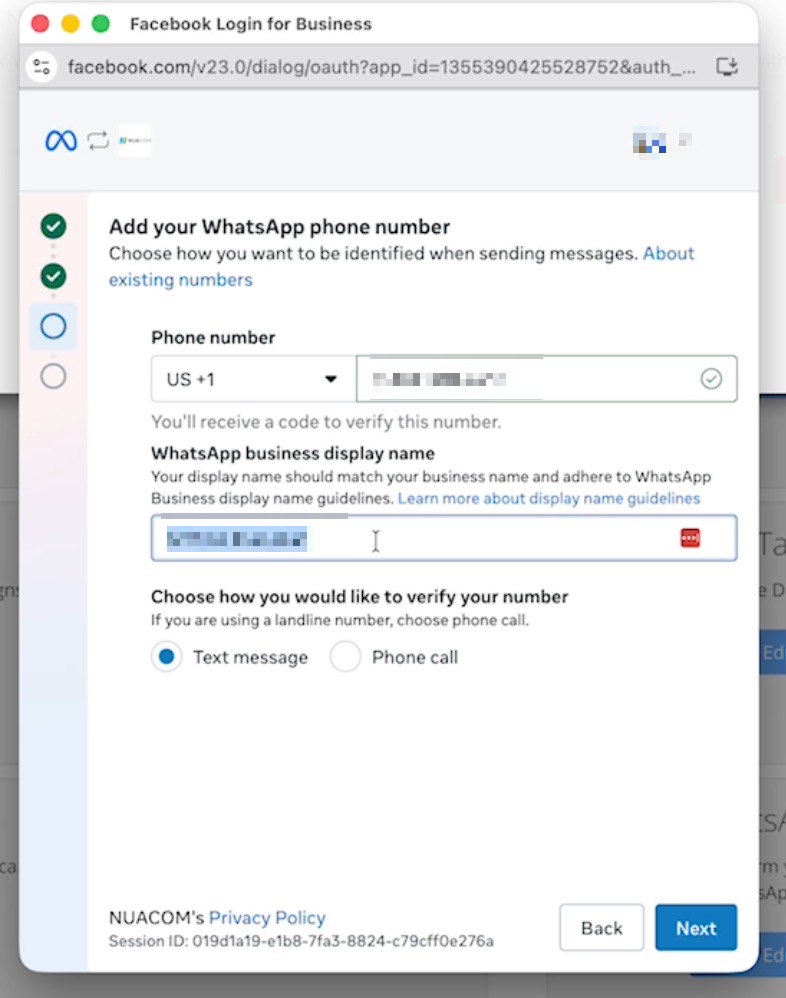Click the Meta infinity logo
This screenshot has width=786, height=998.
click(61, 141)
